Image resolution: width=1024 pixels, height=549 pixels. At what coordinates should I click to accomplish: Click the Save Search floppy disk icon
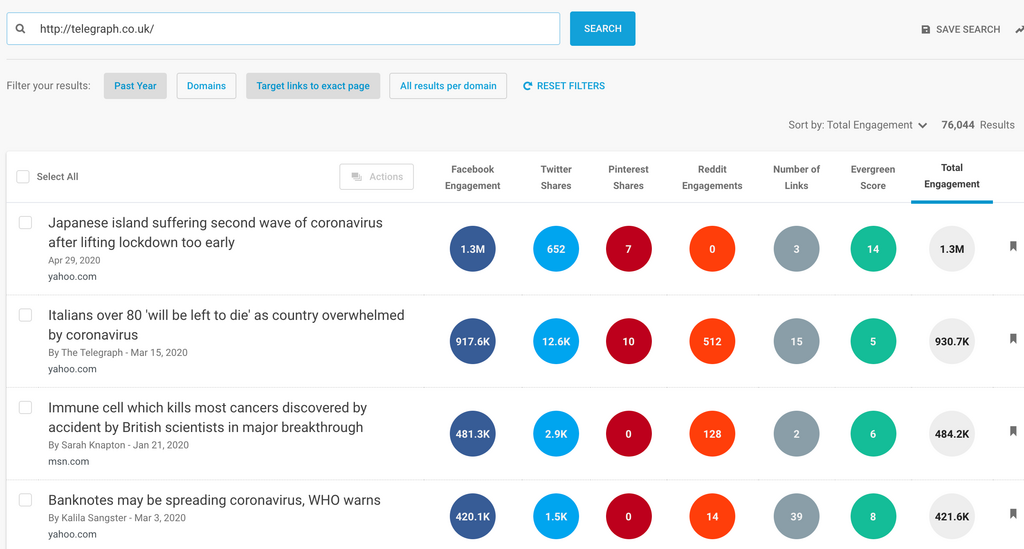pos(925,30)
